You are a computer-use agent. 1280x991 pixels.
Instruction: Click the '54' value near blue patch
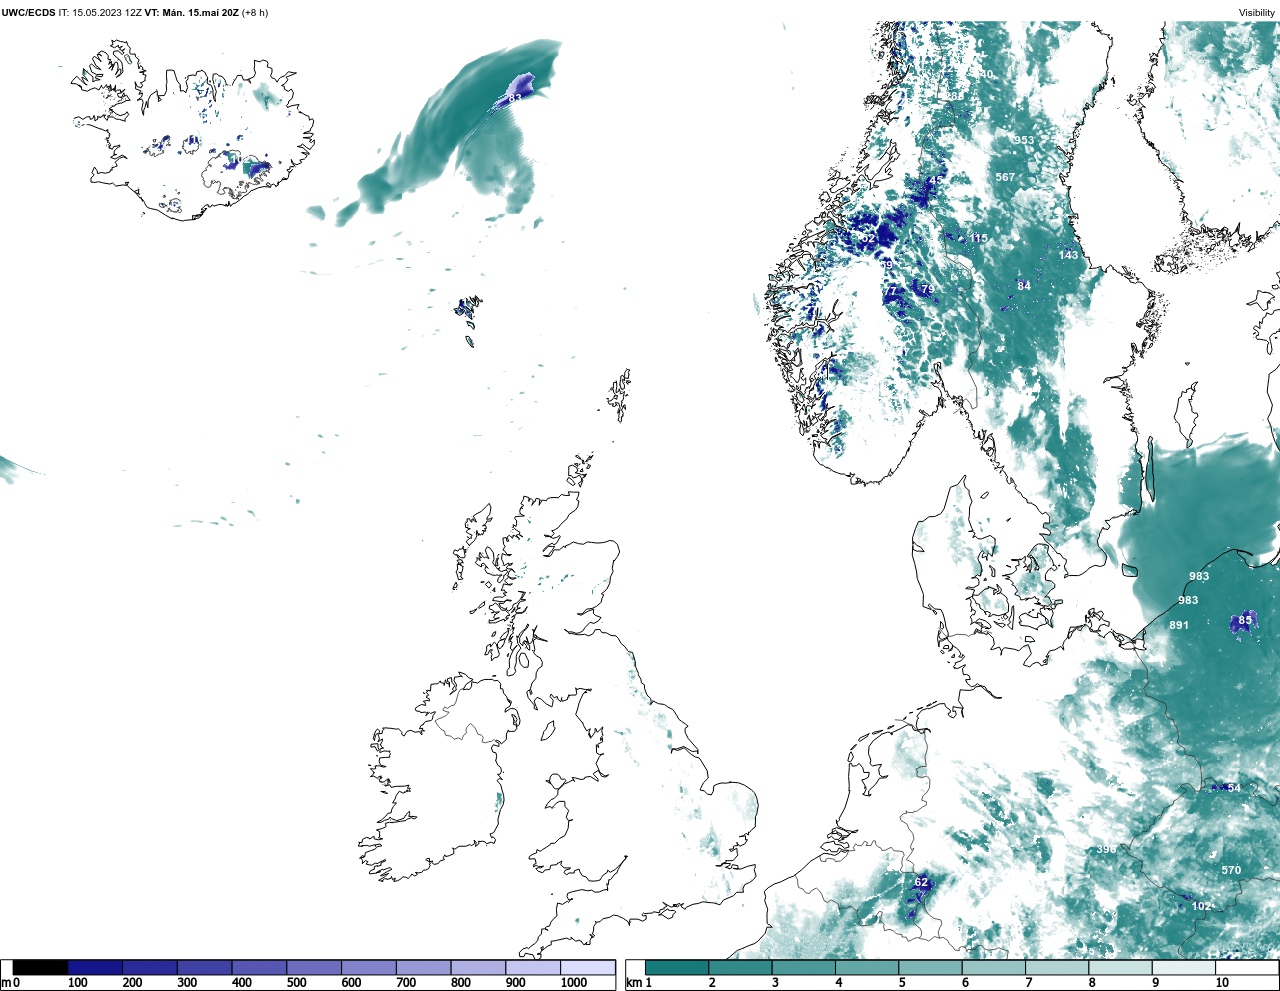pyautogui.click(x=1234, y=788)
